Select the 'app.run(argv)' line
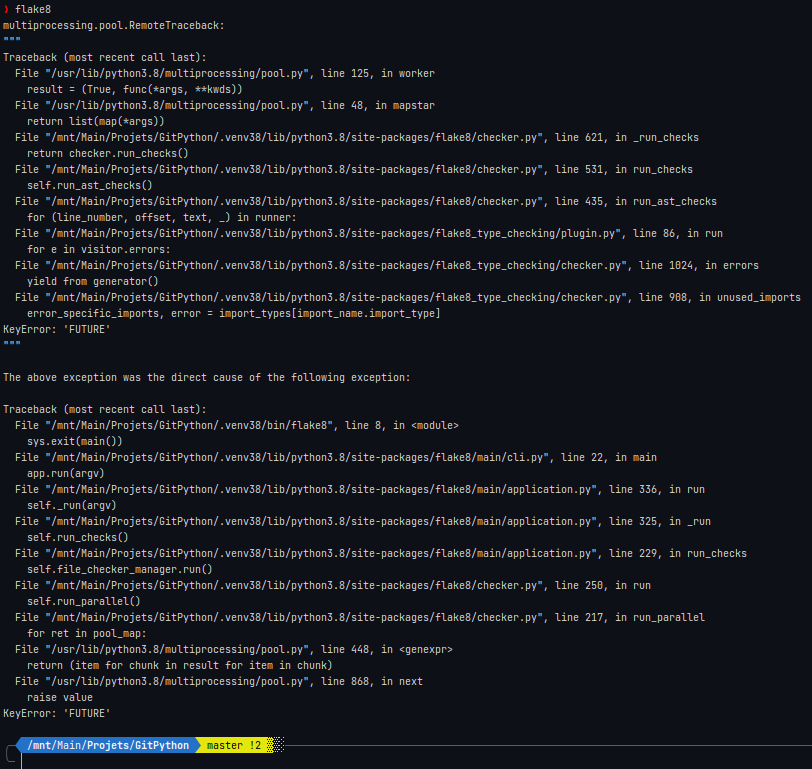812x769 pixels. point(66,474)
